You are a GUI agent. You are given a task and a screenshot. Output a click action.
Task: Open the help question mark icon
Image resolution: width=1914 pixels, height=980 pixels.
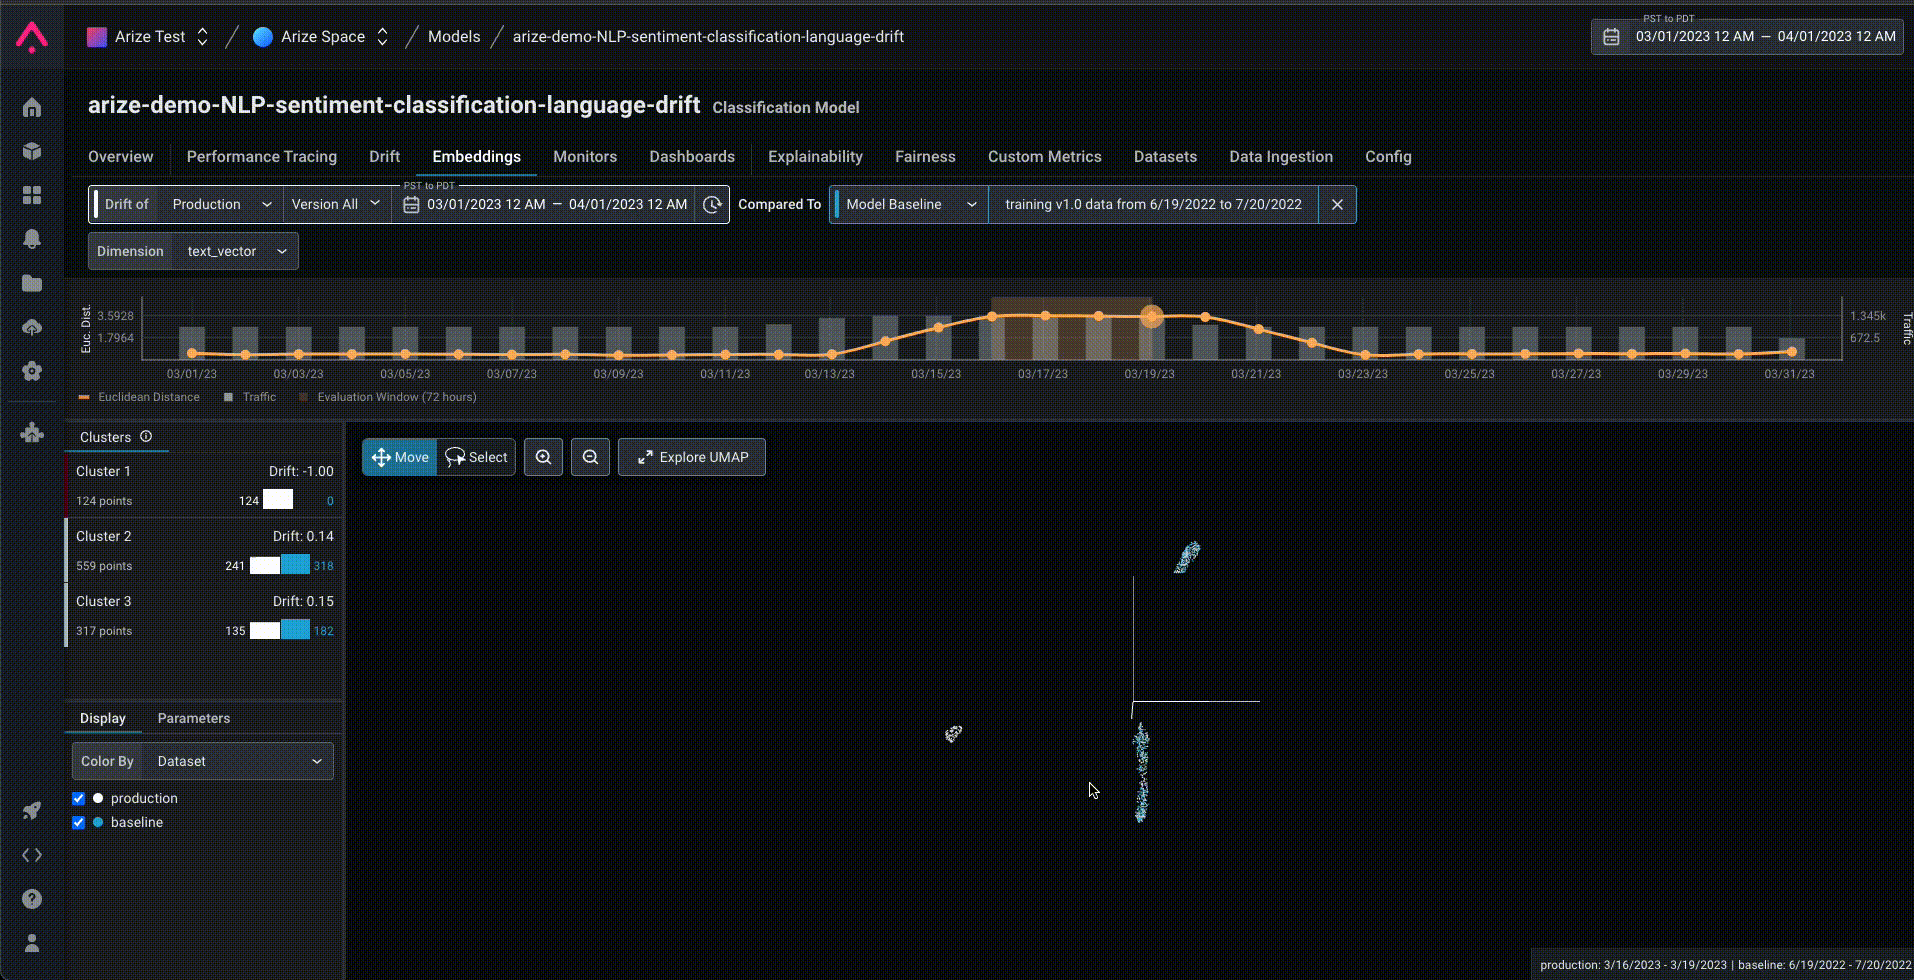tap(32, 899)
